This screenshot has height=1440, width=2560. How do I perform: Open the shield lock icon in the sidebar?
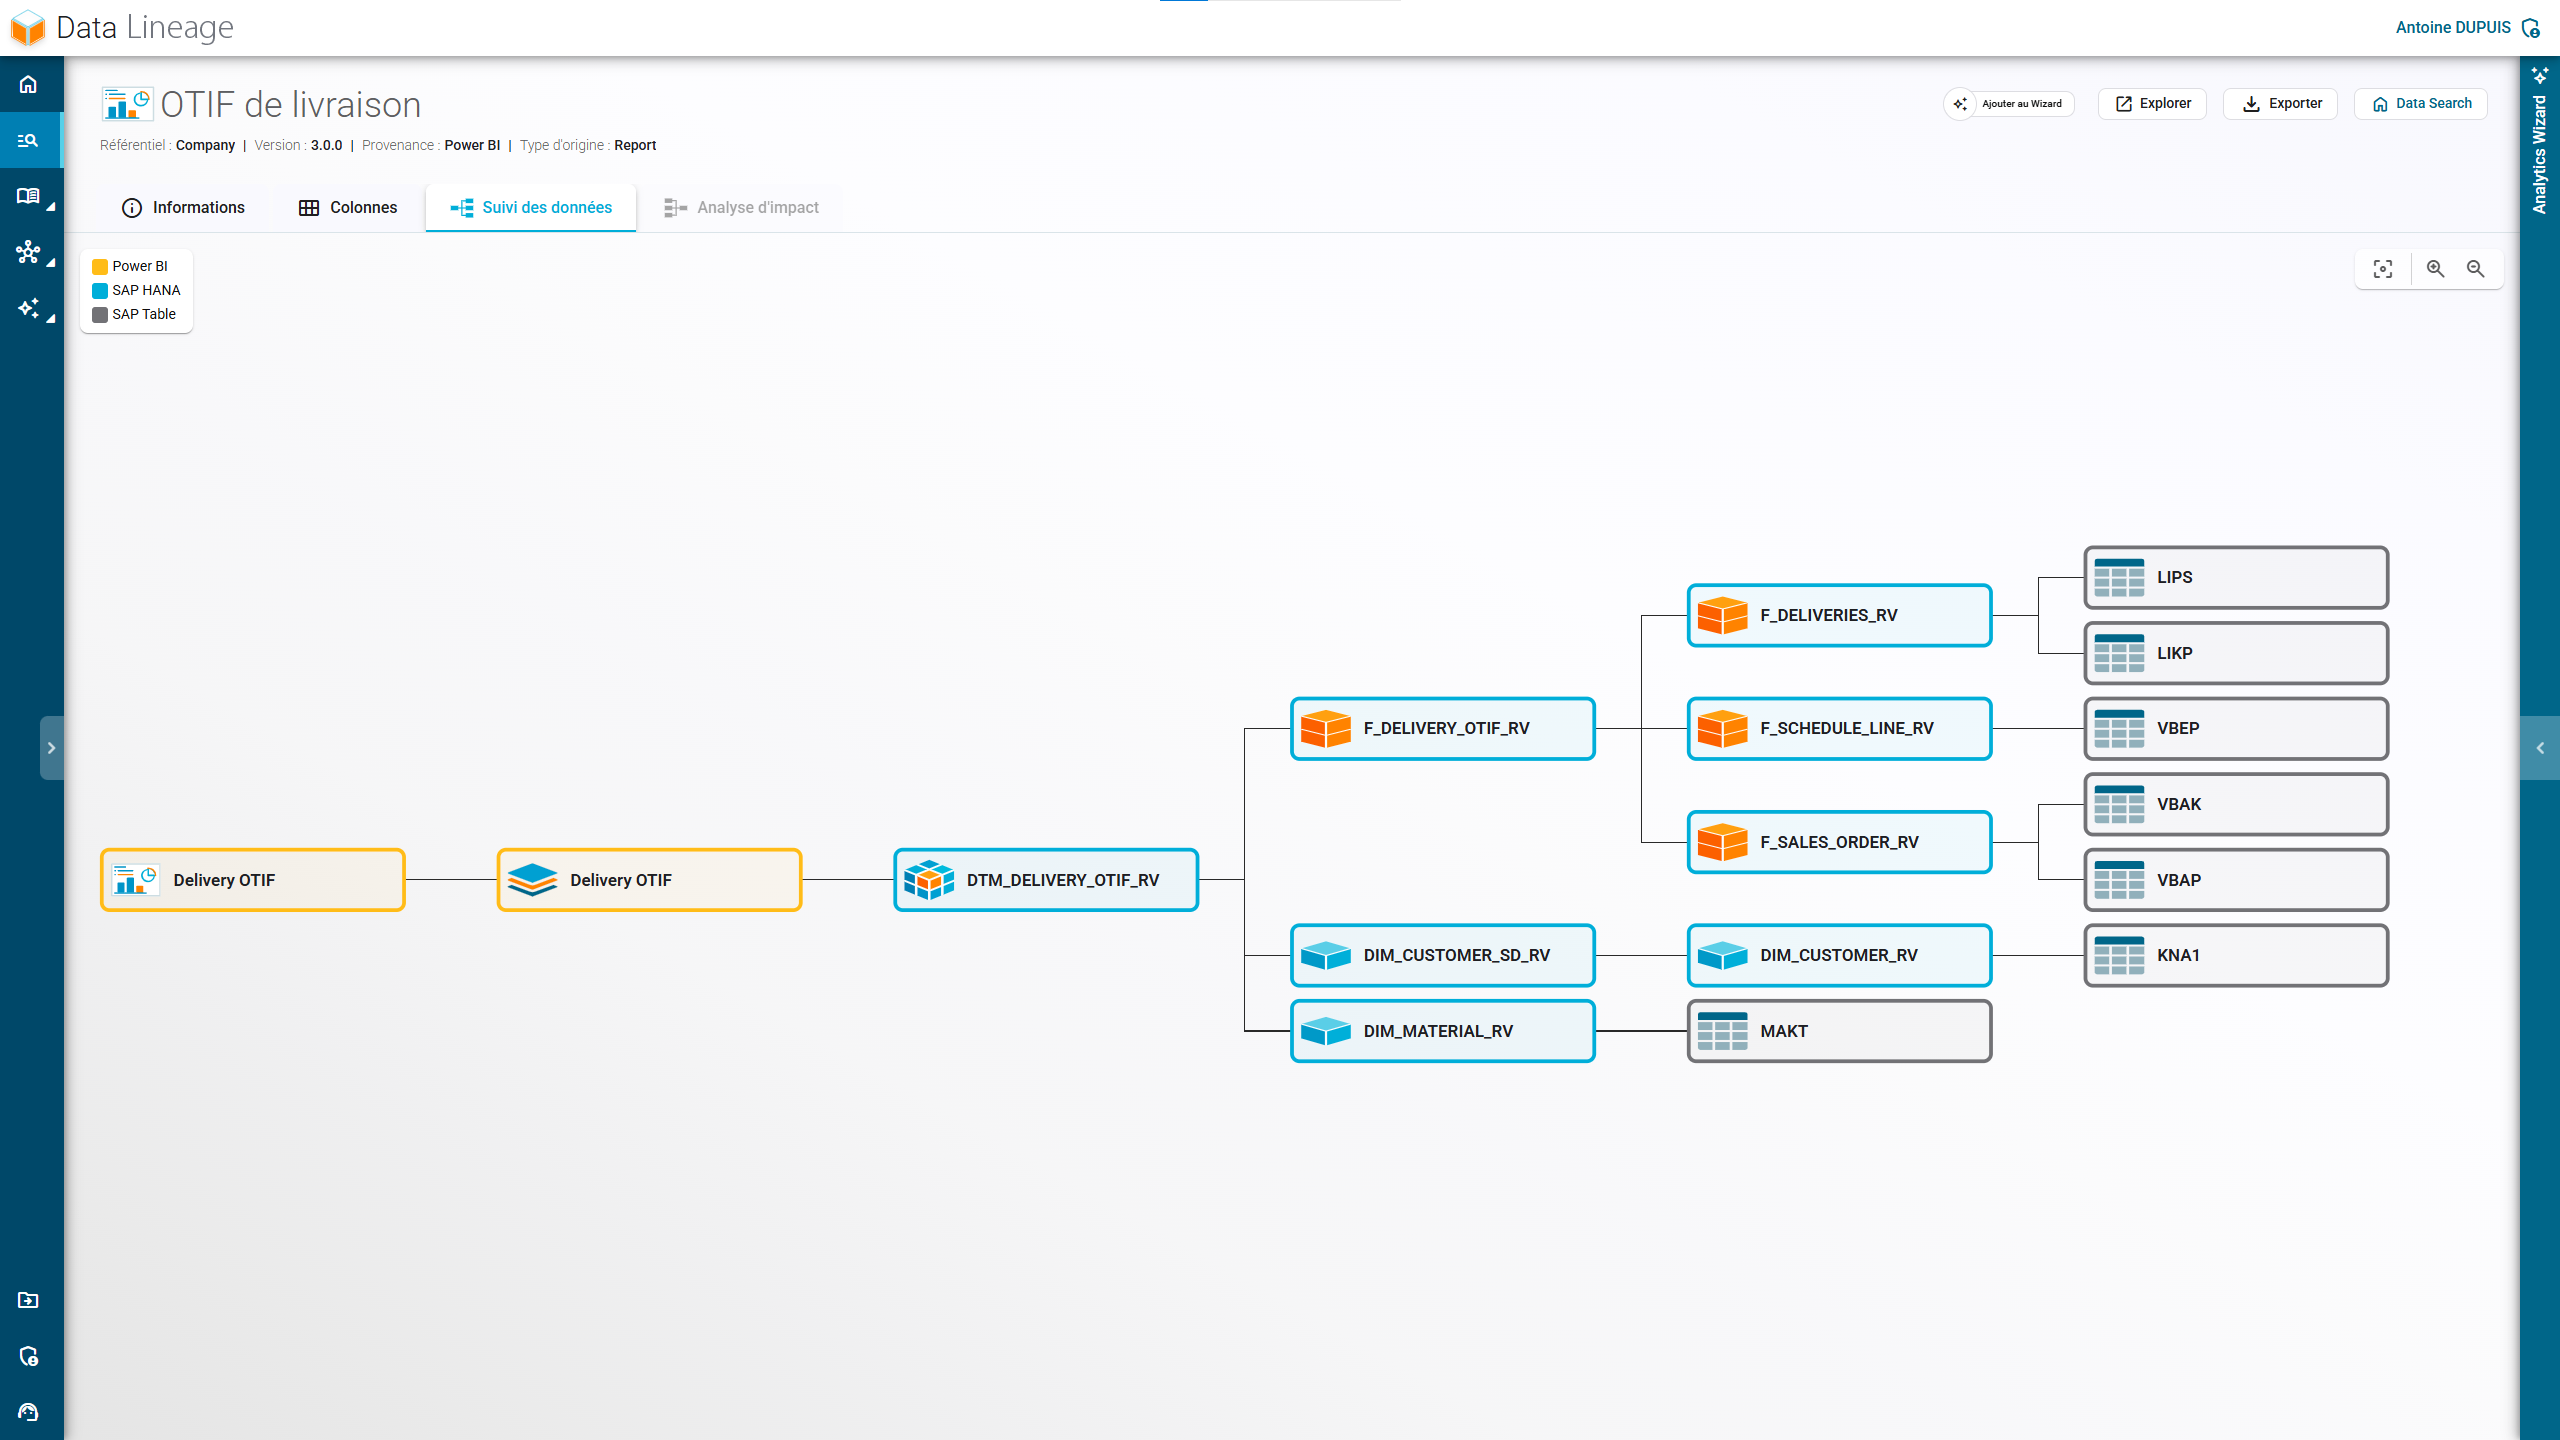pos(28,1356)
